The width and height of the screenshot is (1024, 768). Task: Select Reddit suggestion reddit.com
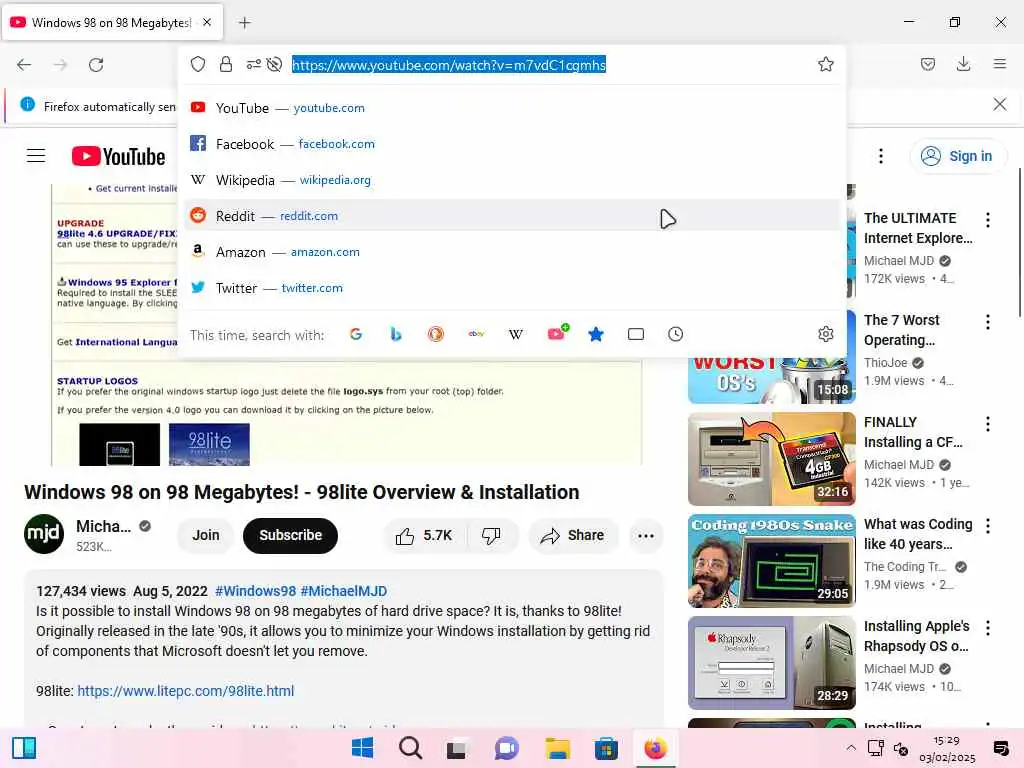pyautogui.click(x=512, y=216)
